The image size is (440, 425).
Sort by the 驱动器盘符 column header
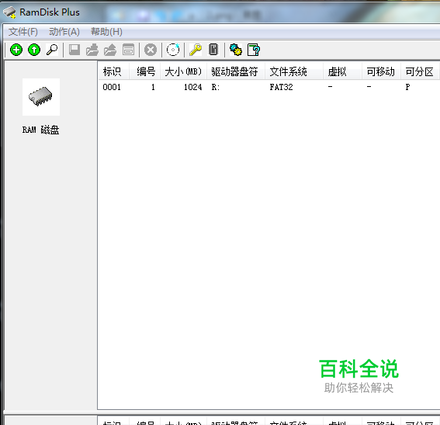tap(235, 71)
